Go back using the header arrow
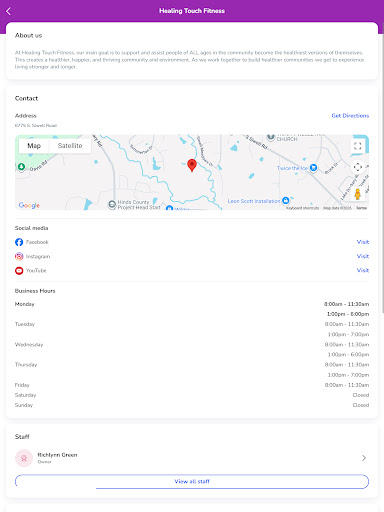 [9, 11]
